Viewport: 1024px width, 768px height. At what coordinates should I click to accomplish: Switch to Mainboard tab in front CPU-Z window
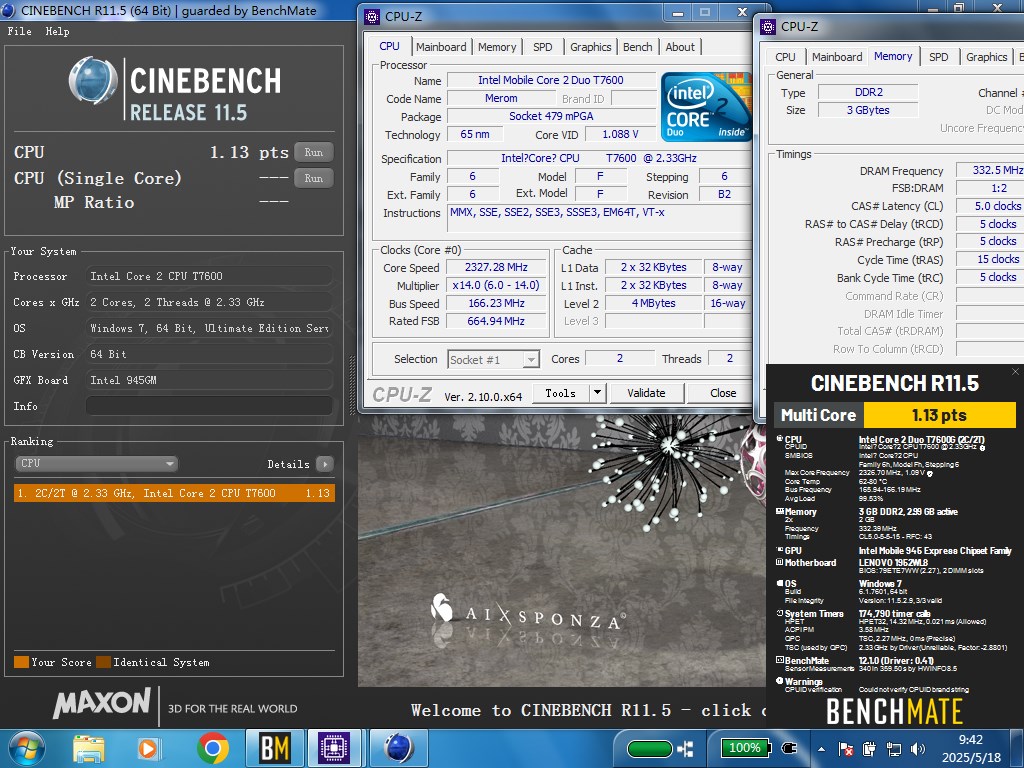click(441, 47)
